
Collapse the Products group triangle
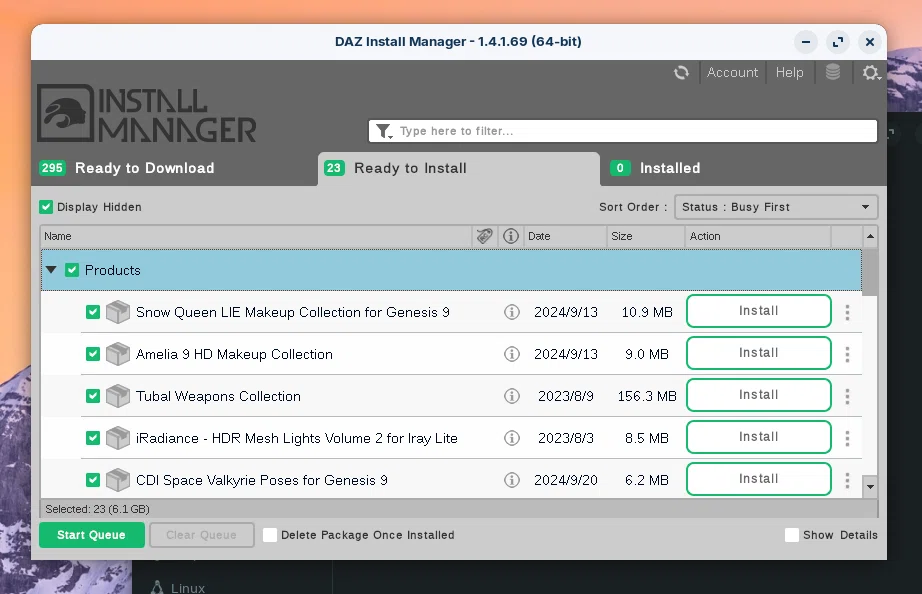[x=51, y=270]
